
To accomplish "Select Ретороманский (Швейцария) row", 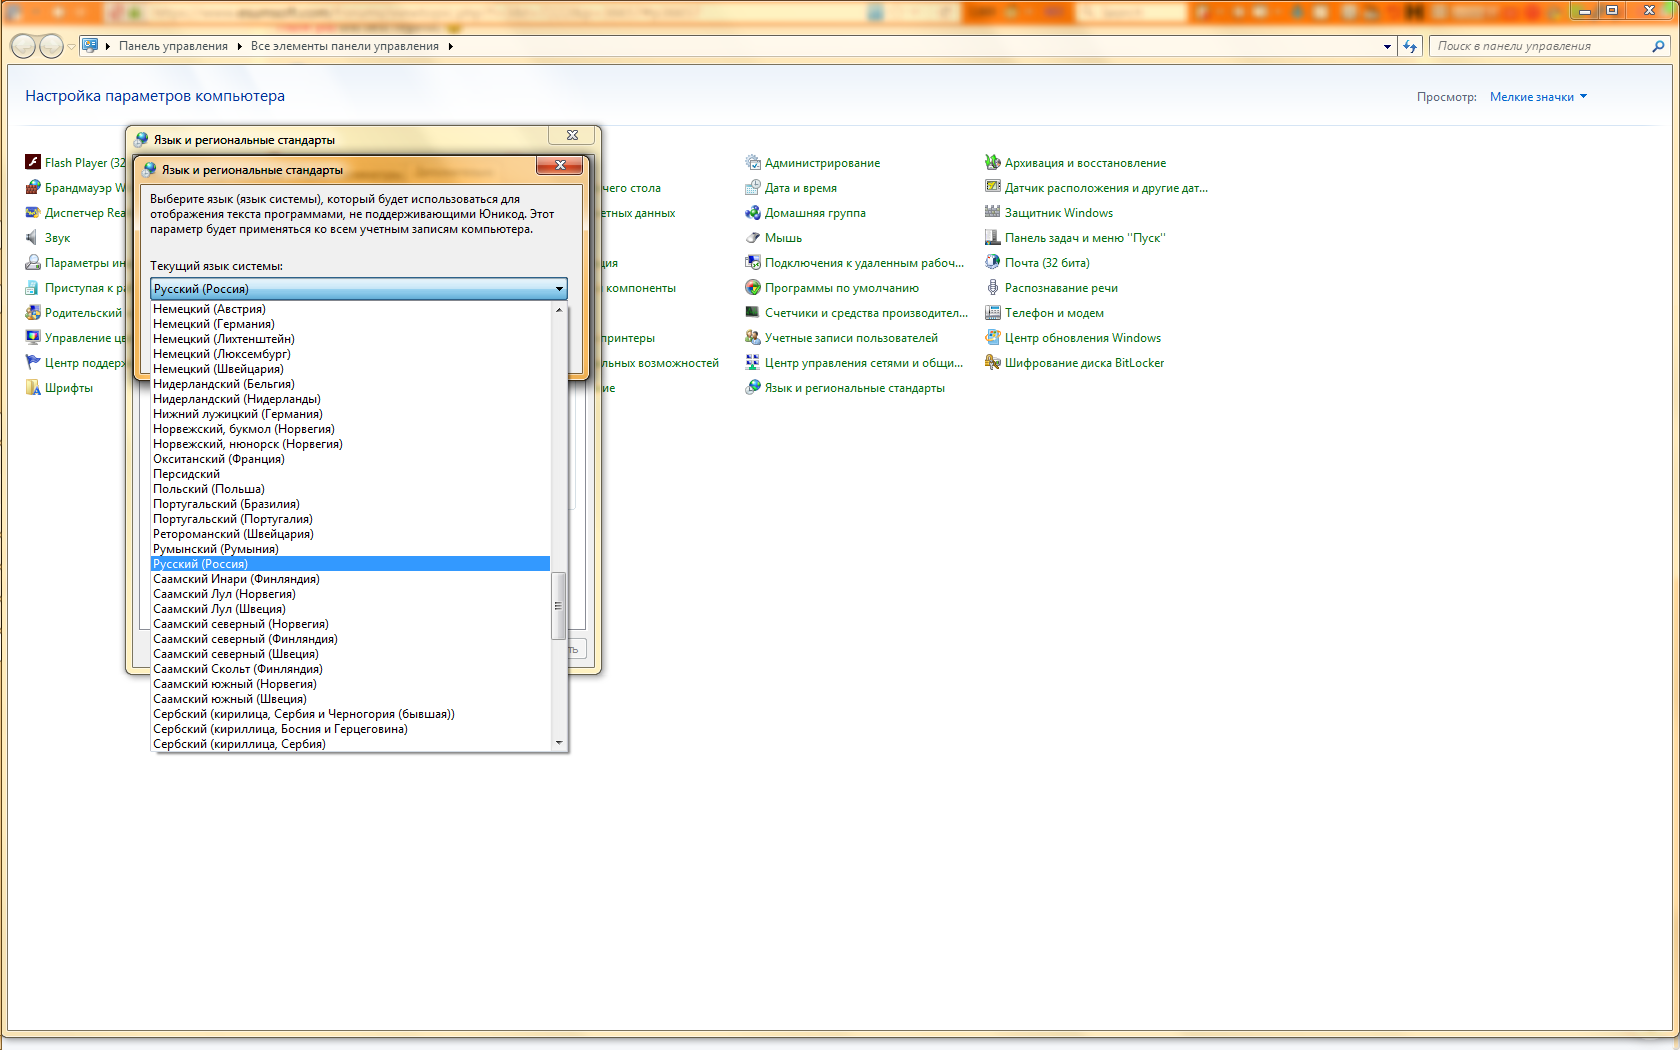I will pyautogui.click(x=350, y=534).
